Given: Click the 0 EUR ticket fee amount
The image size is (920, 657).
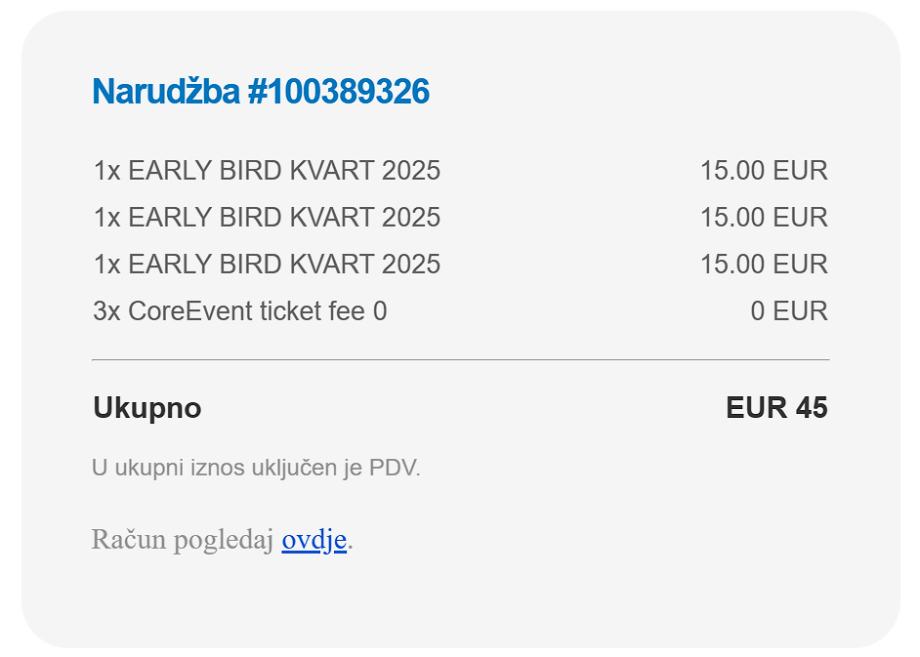Looking at the screenshot, I should tap(789, 312).
